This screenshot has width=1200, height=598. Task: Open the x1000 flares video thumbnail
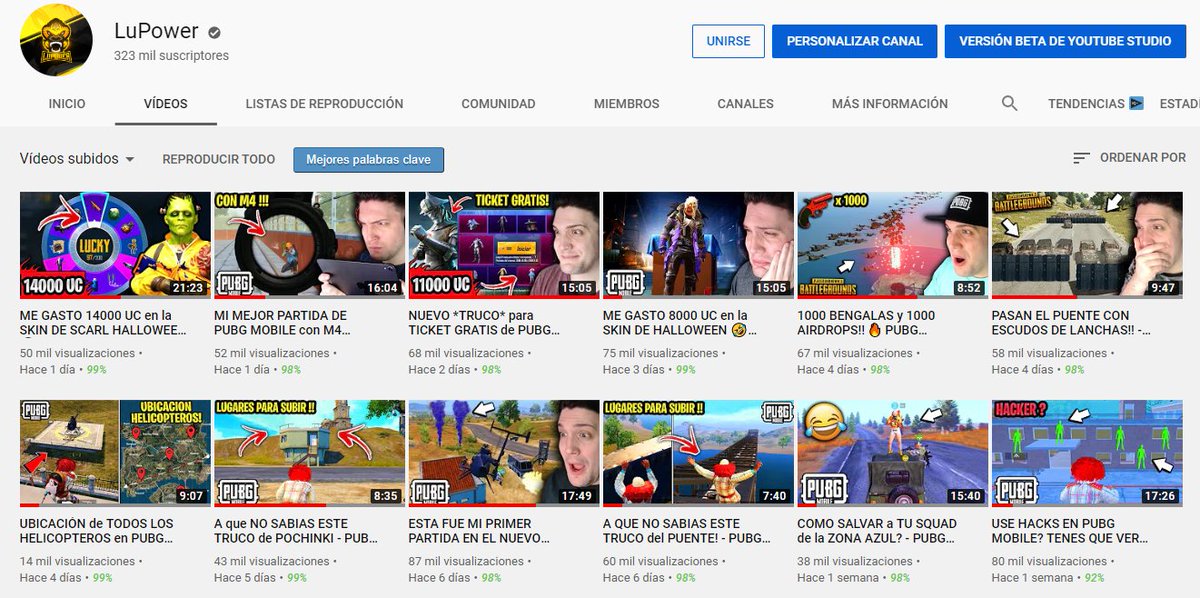click(x=892, y=245)
